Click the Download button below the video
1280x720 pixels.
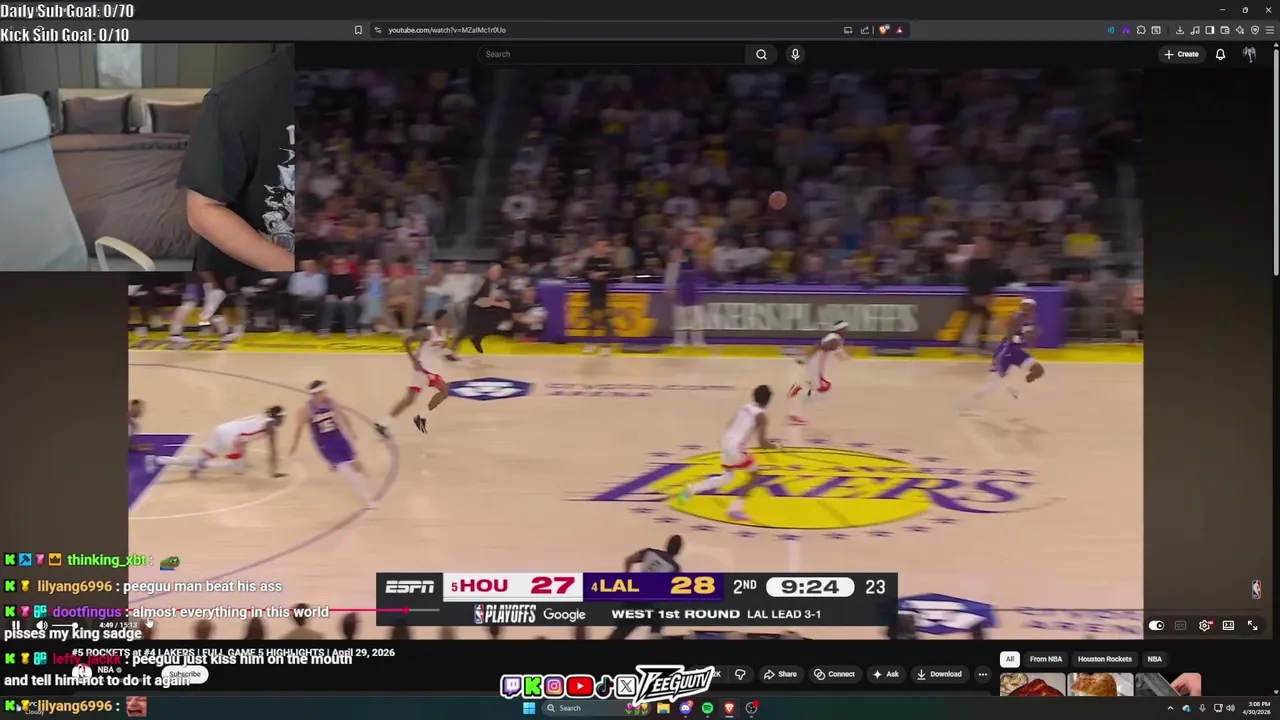(x=940, y=674)
